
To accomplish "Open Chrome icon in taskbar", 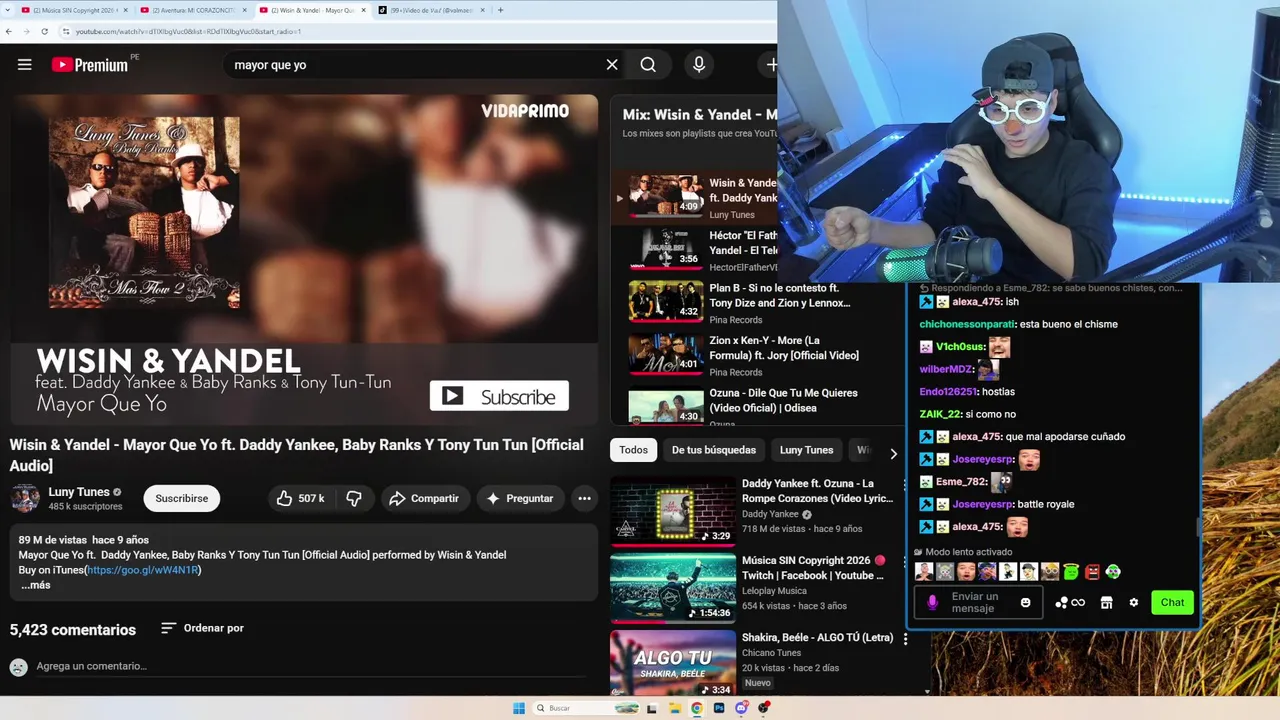I will point(697,708).
